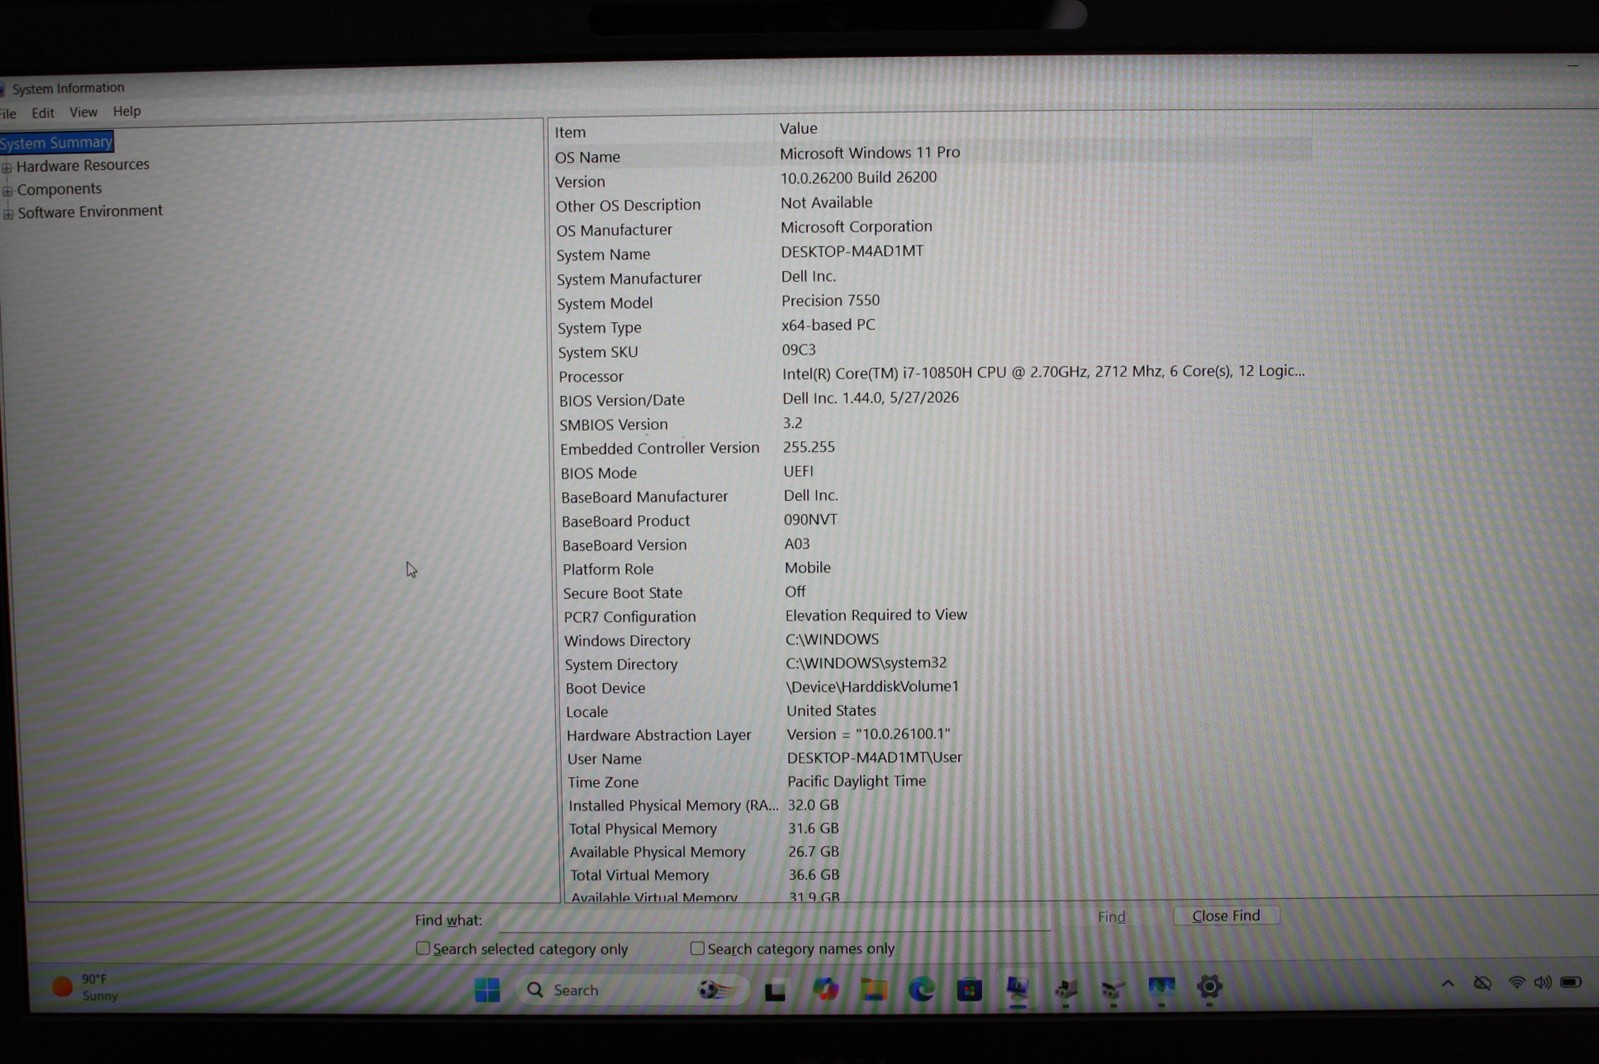Select Embedded Controller Version row label

tap(659, 448)
